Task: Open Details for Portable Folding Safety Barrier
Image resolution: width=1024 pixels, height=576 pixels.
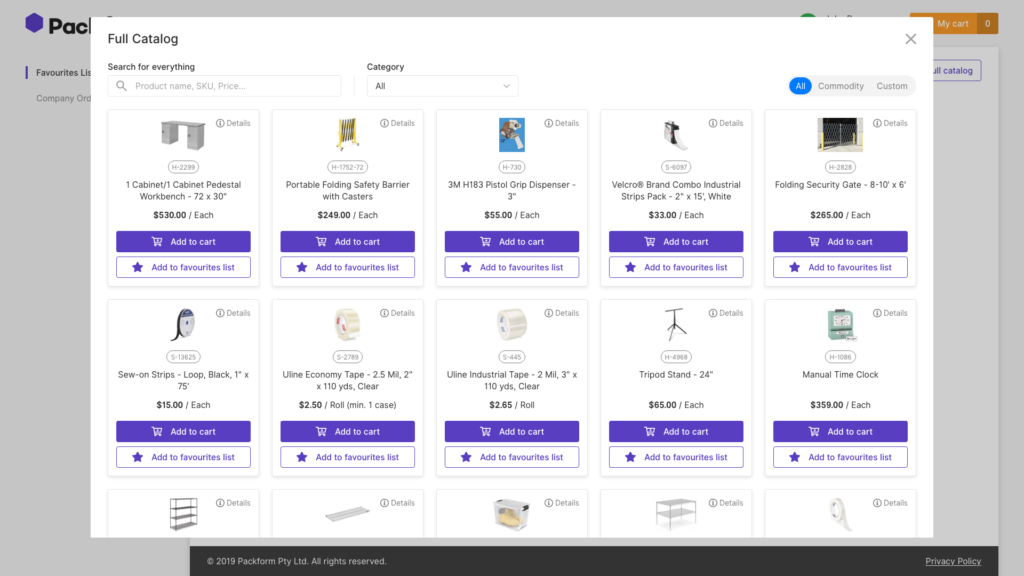Action: pyautogui.click(x=397, y=123)
